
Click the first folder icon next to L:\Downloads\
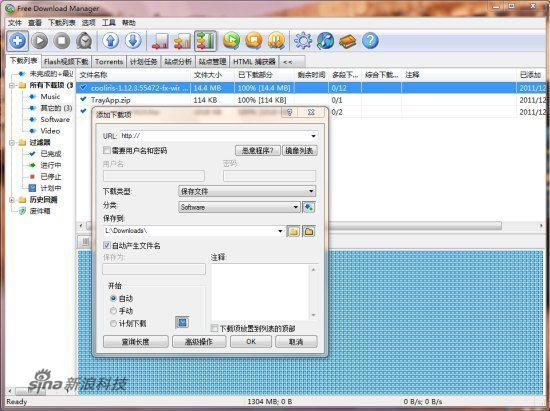click(x=294, y=231)
